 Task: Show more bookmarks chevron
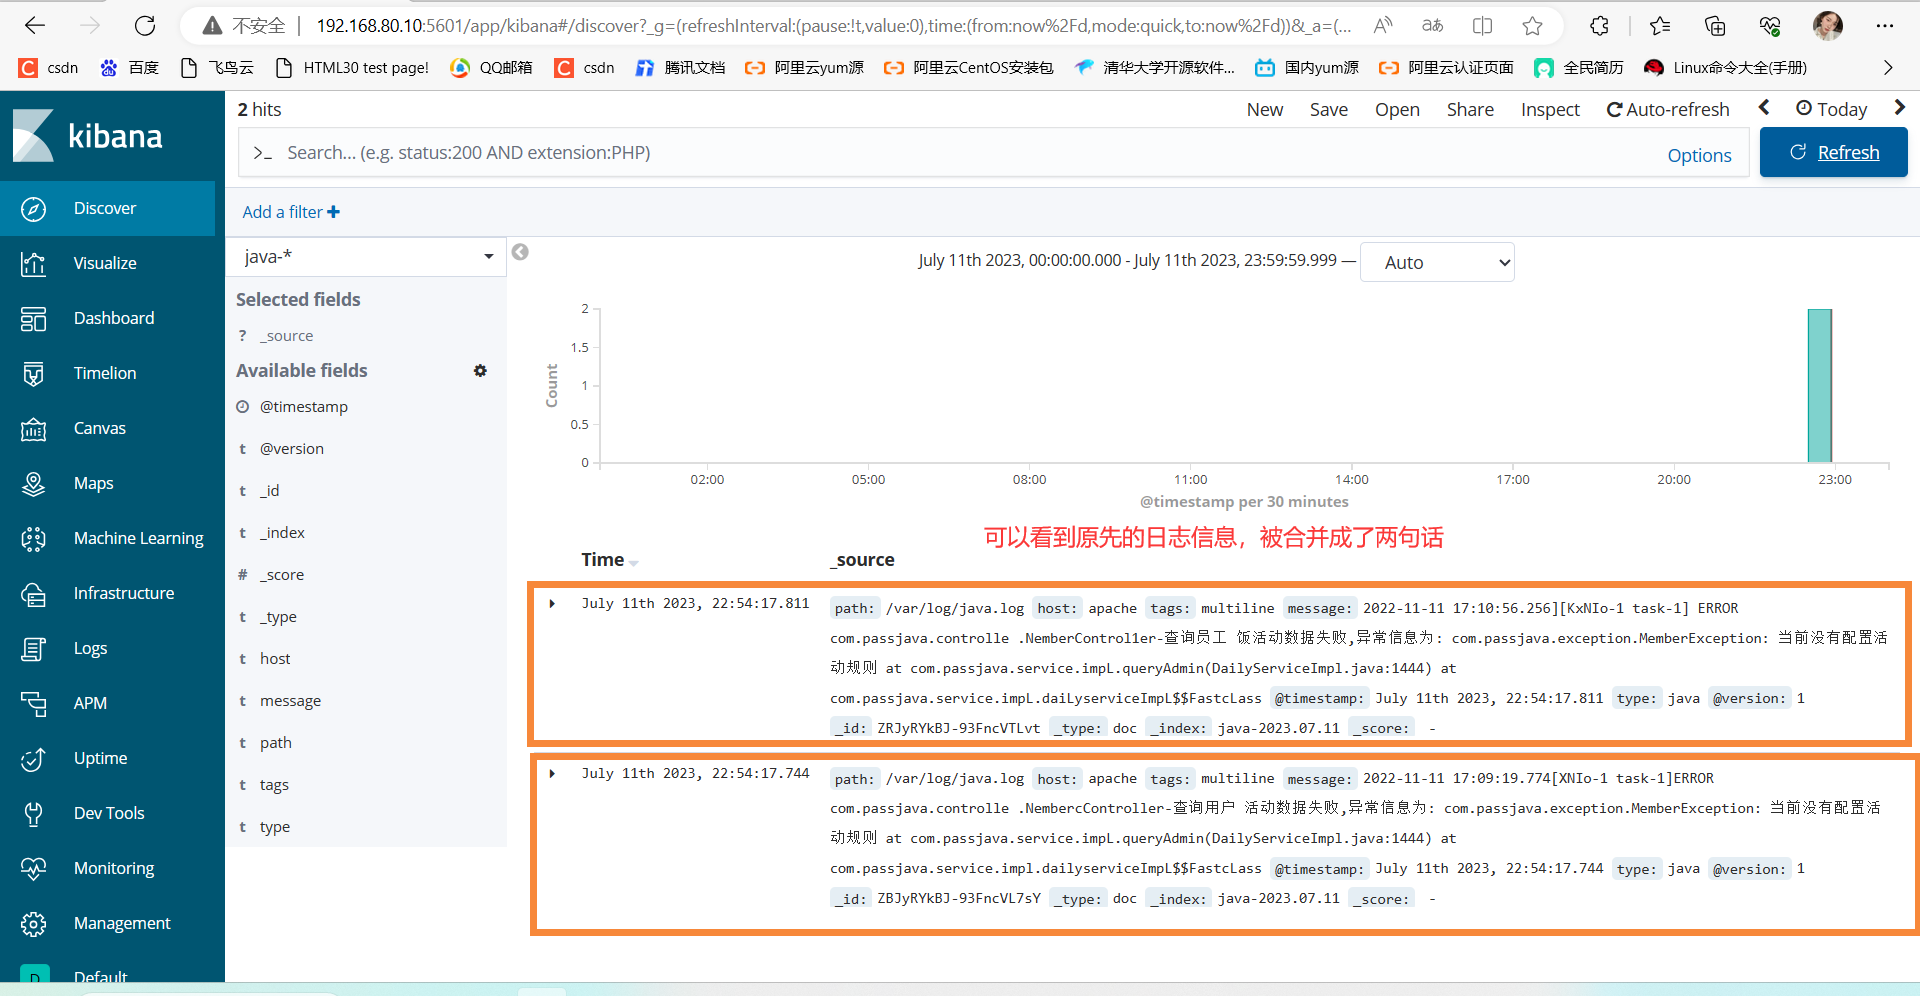(1888, 68)
